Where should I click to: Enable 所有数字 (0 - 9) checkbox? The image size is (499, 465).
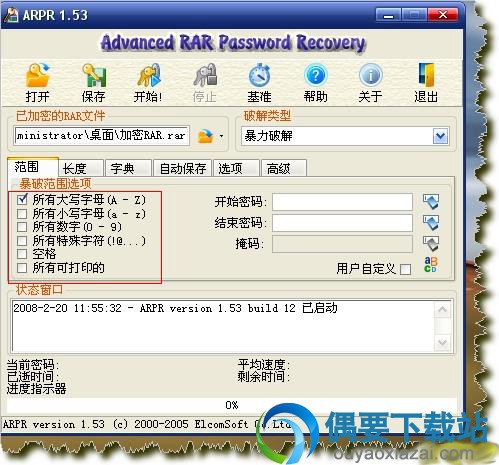pos(22,227)
